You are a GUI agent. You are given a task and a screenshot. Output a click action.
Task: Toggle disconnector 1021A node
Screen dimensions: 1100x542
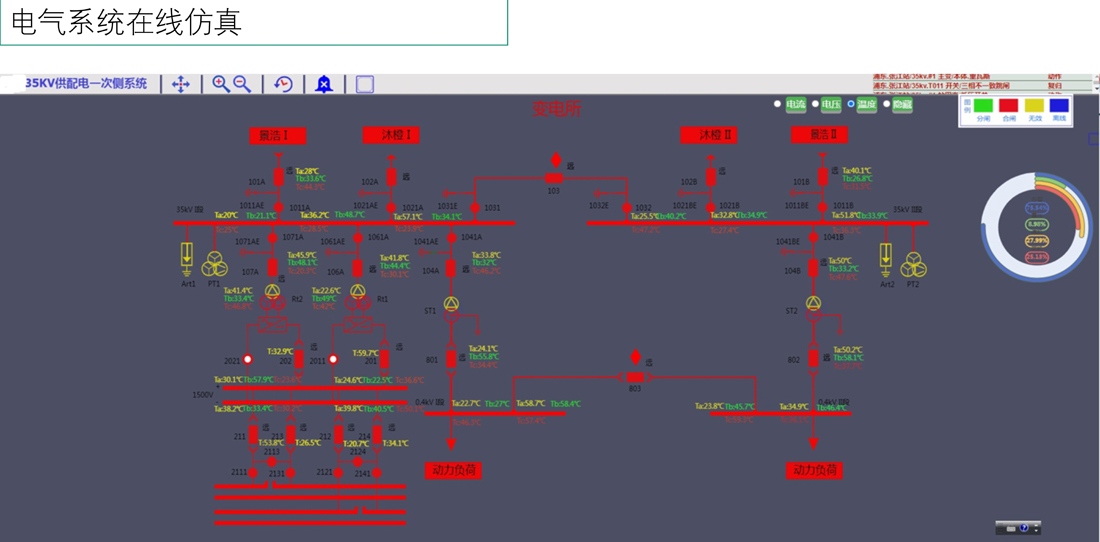(391, 207)
